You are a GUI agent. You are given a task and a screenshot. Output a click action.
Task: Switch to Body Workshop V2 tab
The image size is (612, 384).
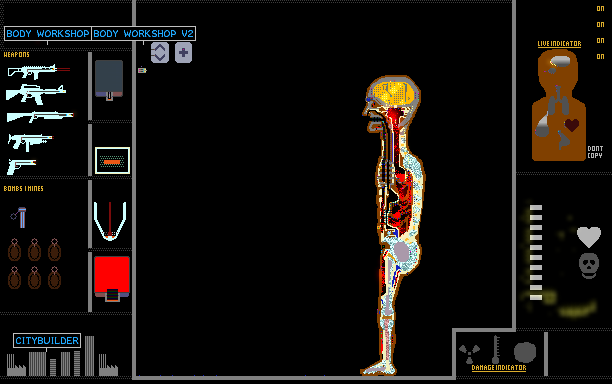(143, 34)
